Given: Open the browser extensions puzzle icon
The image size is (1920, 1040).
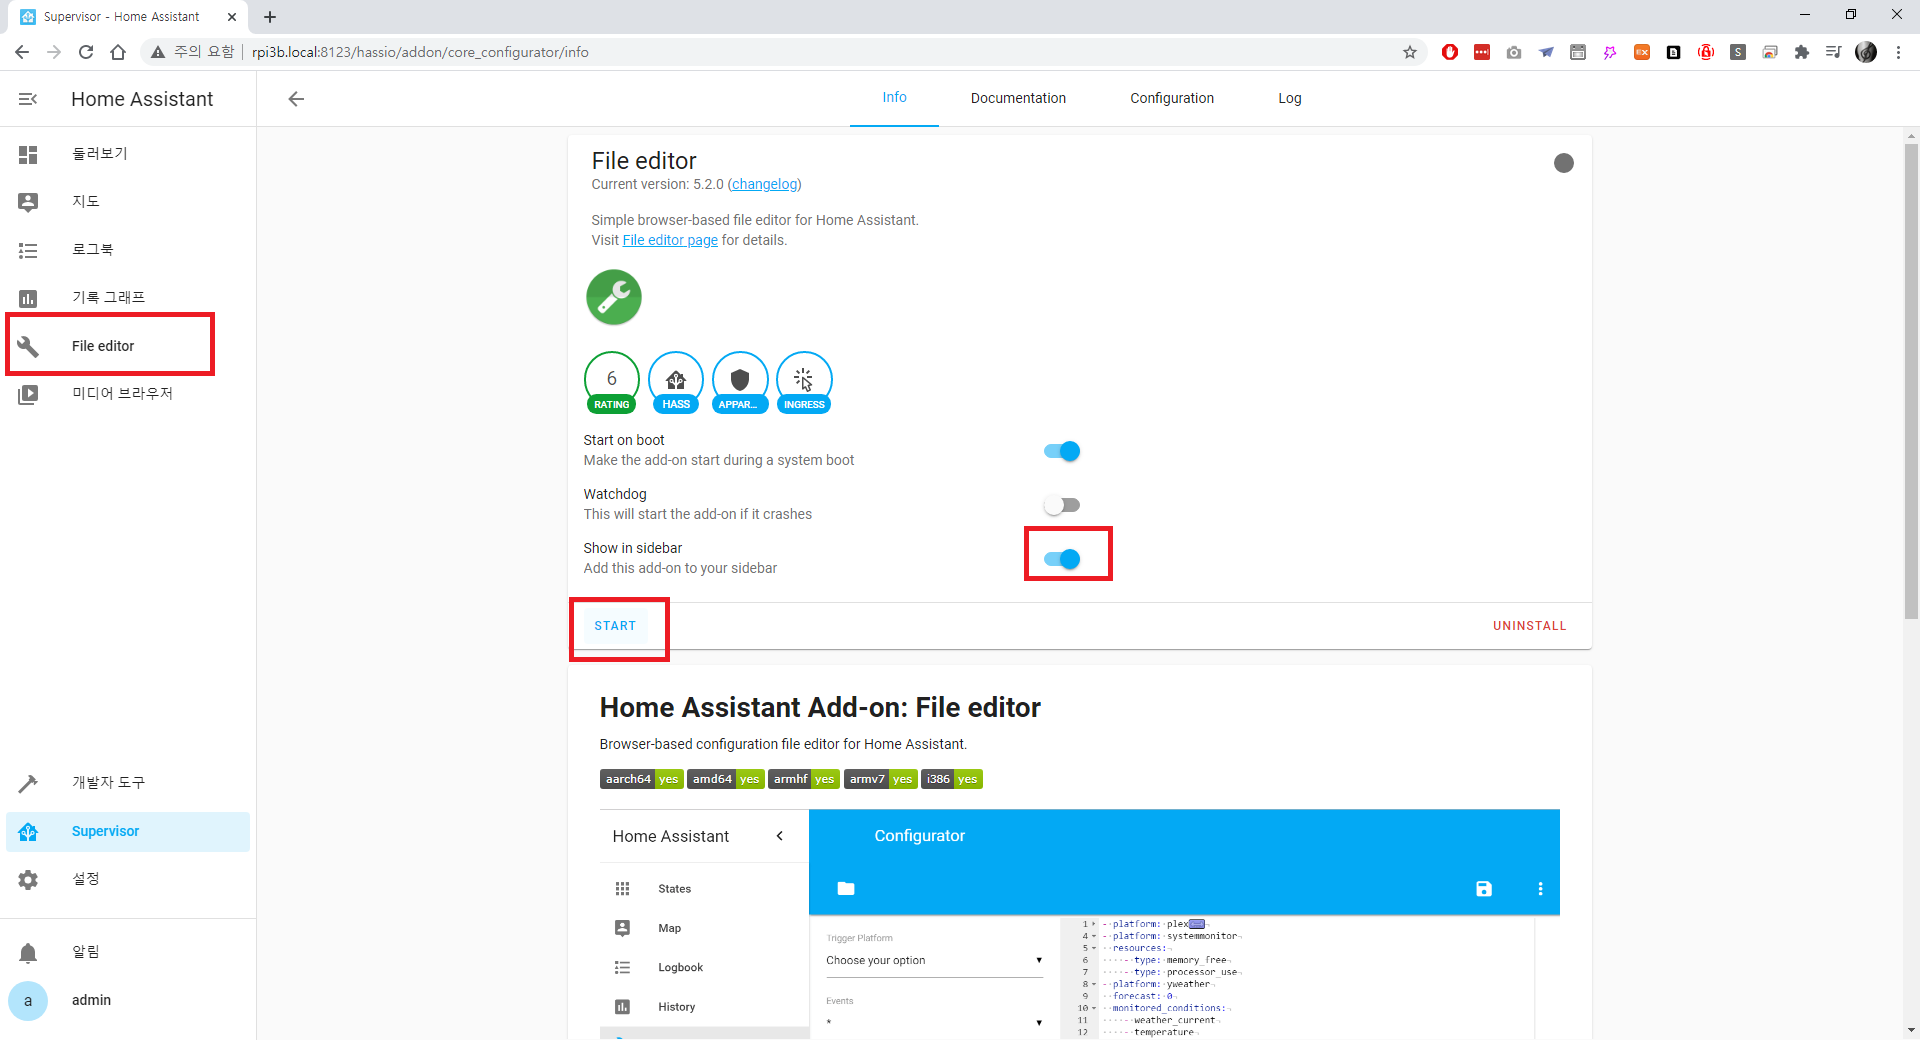Looking at the screenshot, I should coord(1802,52).
